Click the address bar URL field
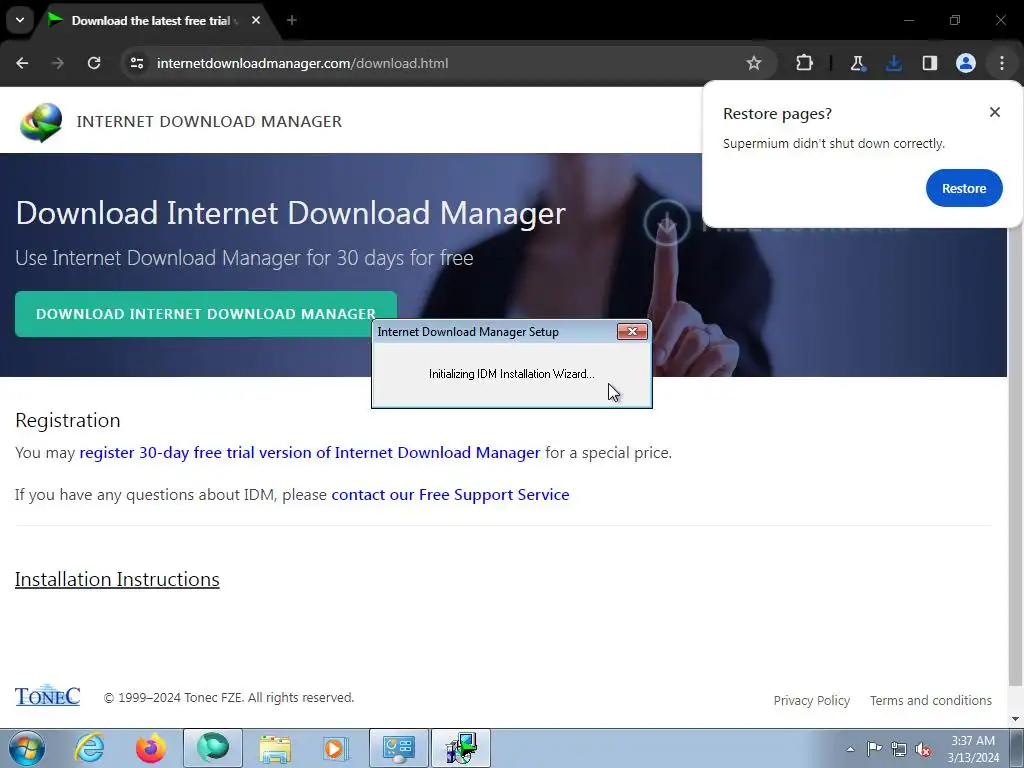Viewport: 1024px width, 768px height. (x=449, y=63)
